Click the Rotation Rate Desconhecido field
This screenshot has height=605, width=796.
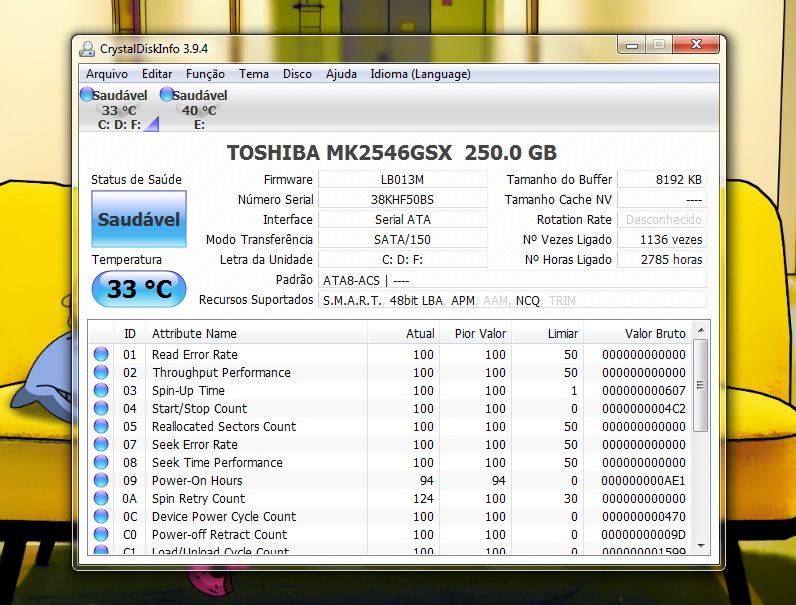pyautogui.click(x=661, y=220)
